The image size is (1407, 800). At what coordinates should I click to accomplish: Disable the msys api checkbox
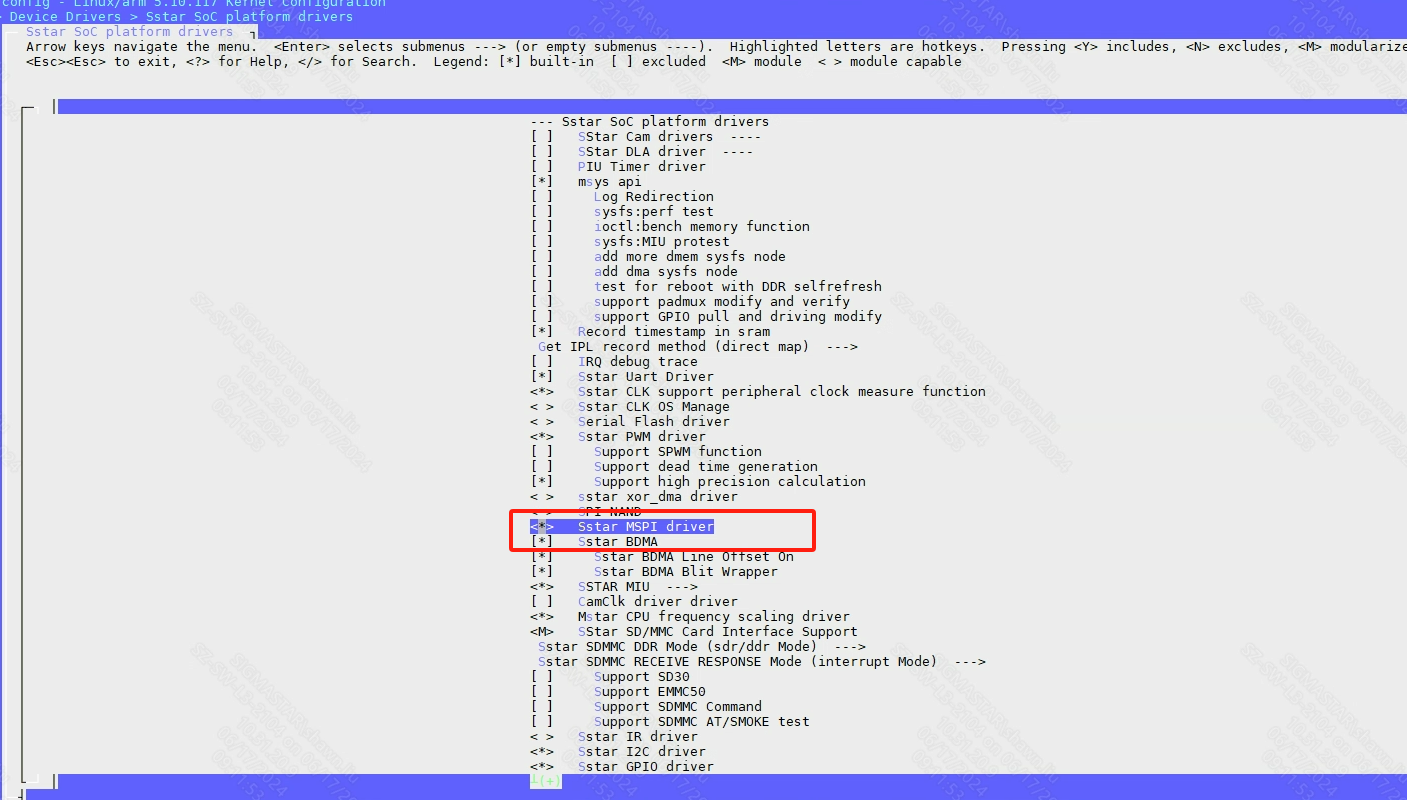541,182
